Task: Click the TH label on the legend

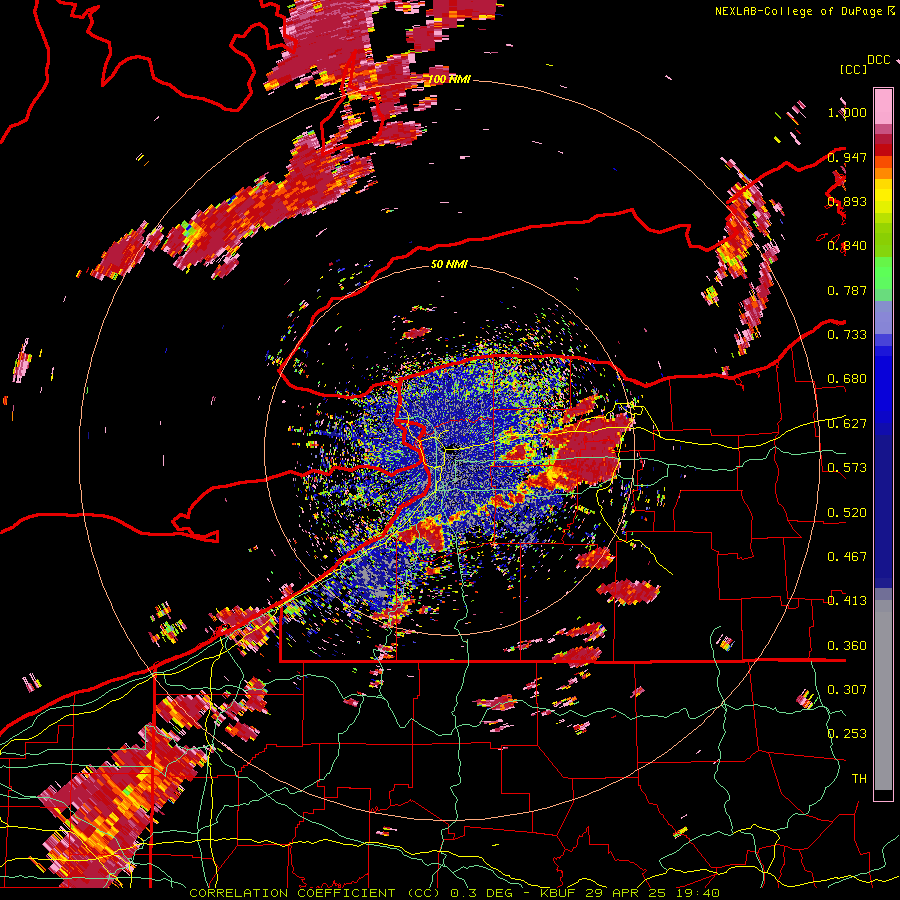Action: pyautogui.click(x=859, y=779)
